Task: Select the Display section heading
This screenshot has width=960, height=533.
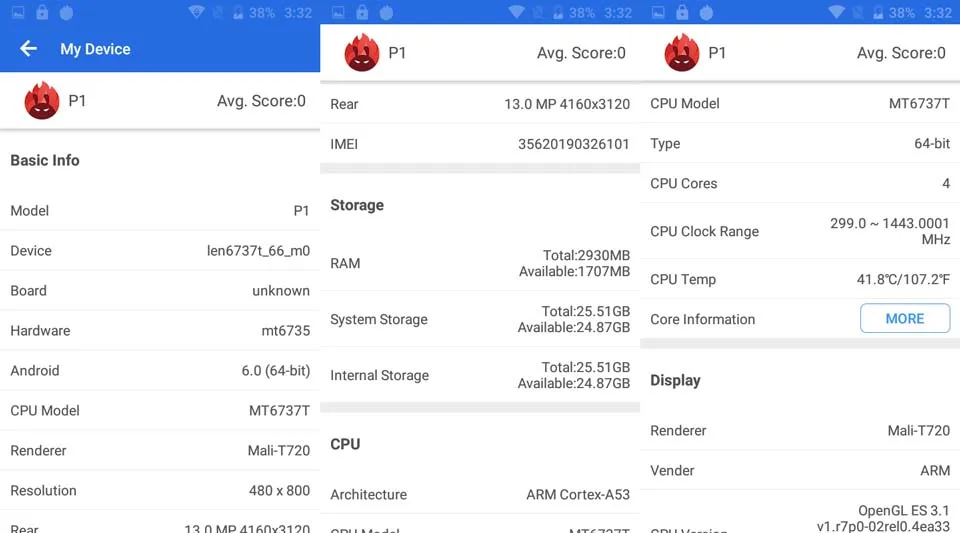Action: pyautogui.click(x=675, y=381)
